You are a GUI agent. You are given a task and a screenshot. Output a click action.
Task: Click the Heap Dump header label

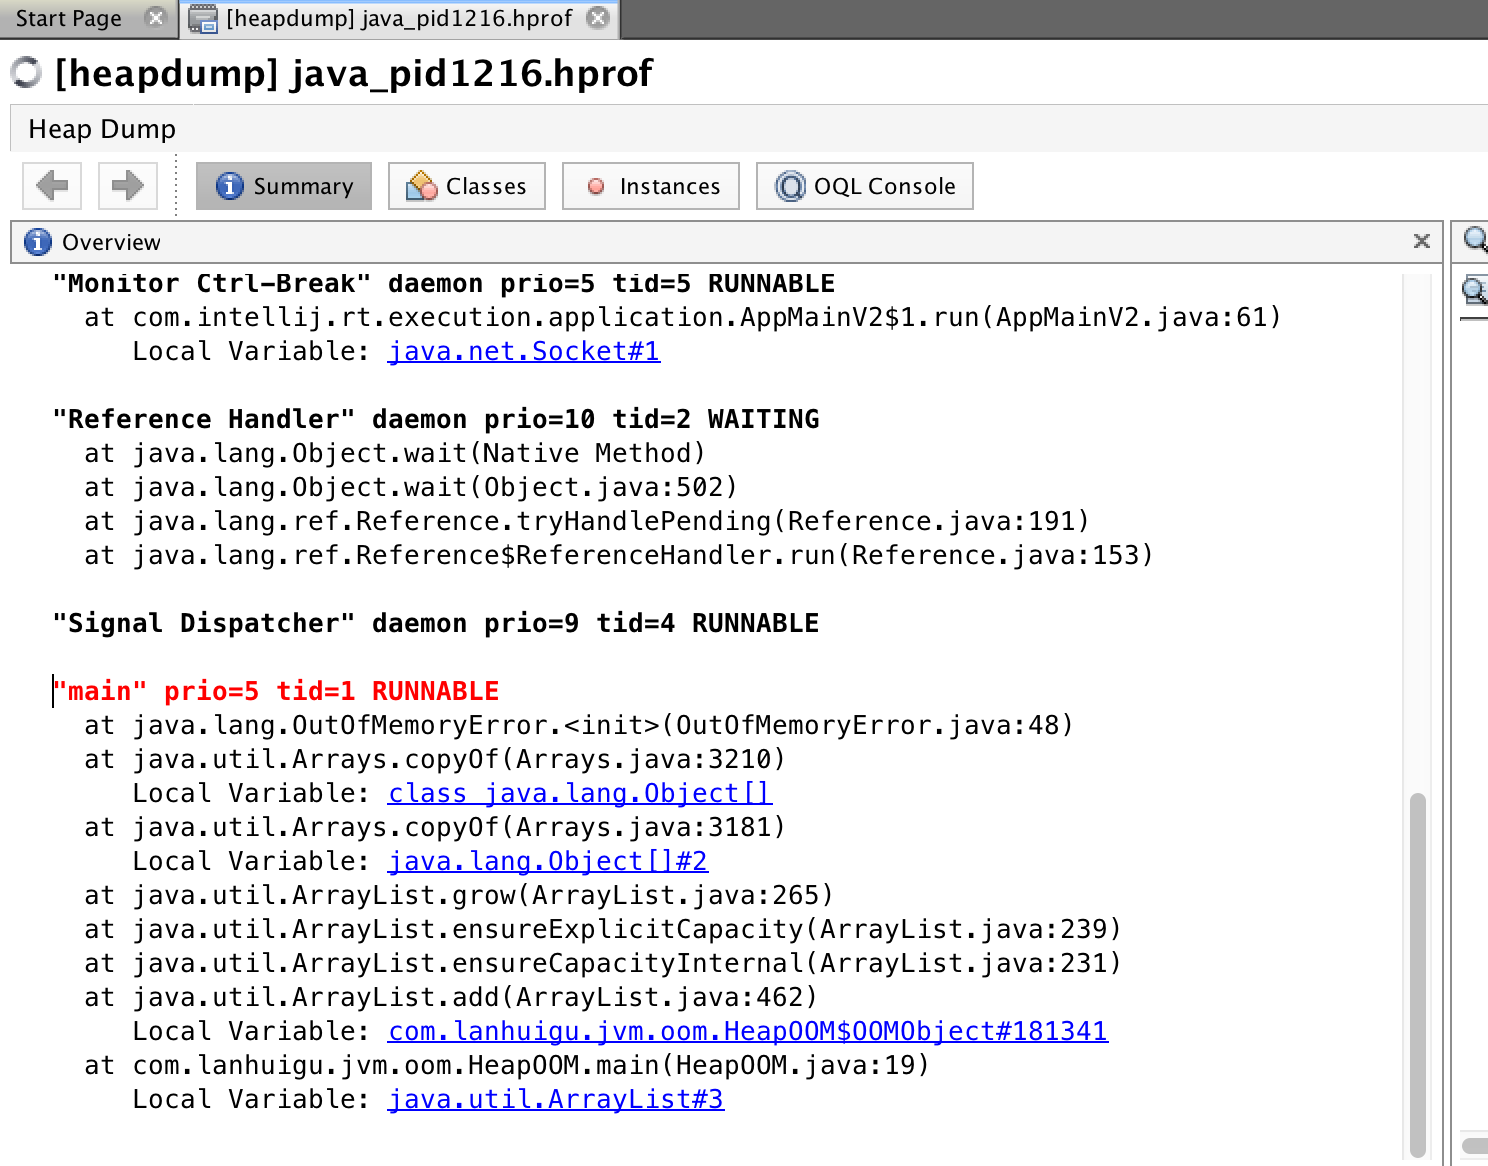[x=102, y=129]
